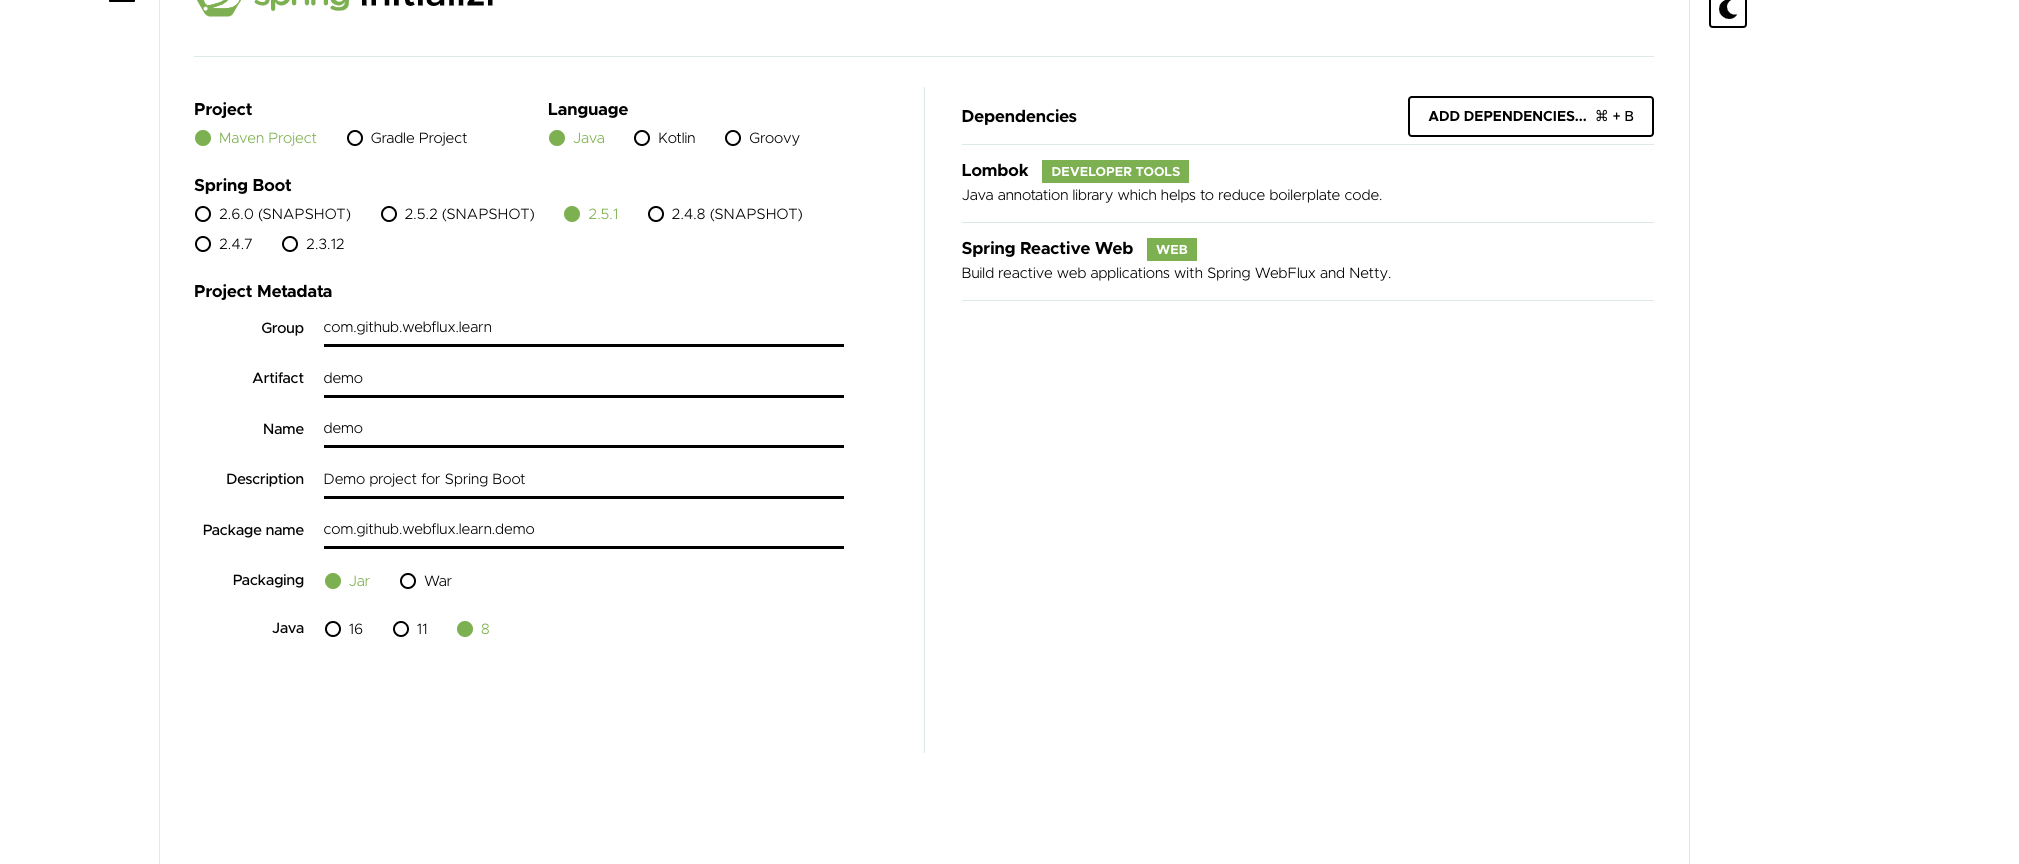Open the hamburger menu at top left
Viewport: 2019px width, 864px height.
[x=122, y=1]
